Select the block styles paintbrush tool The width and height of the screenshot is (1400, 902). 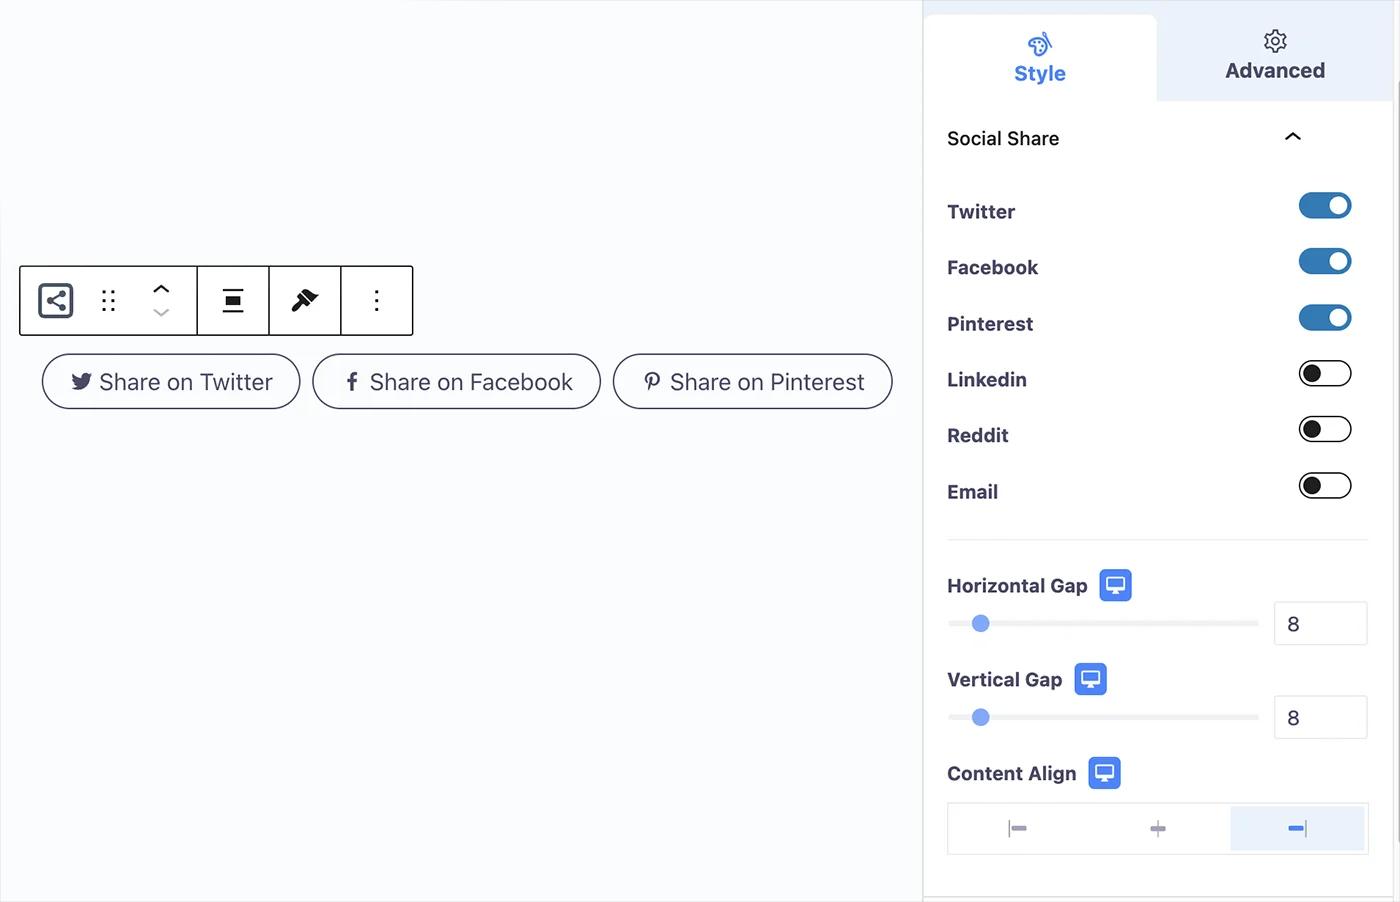304,300
